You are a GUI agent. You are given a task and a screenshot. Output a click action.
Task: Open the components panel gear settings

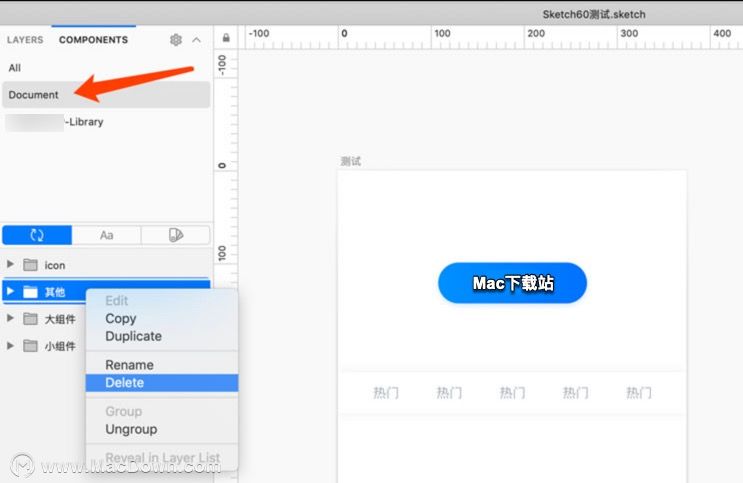pyautogui.click(x=176, y=40)
